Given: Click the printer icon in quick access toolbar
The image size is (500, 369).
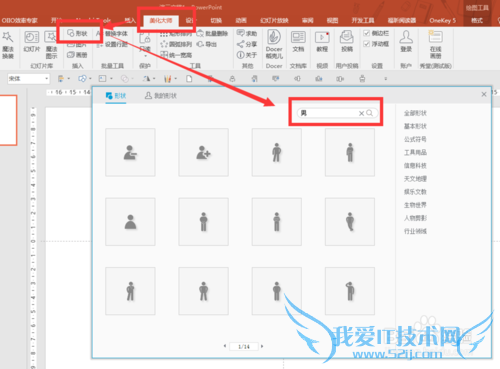Looking at the screenshot, I should click(362, 79).
